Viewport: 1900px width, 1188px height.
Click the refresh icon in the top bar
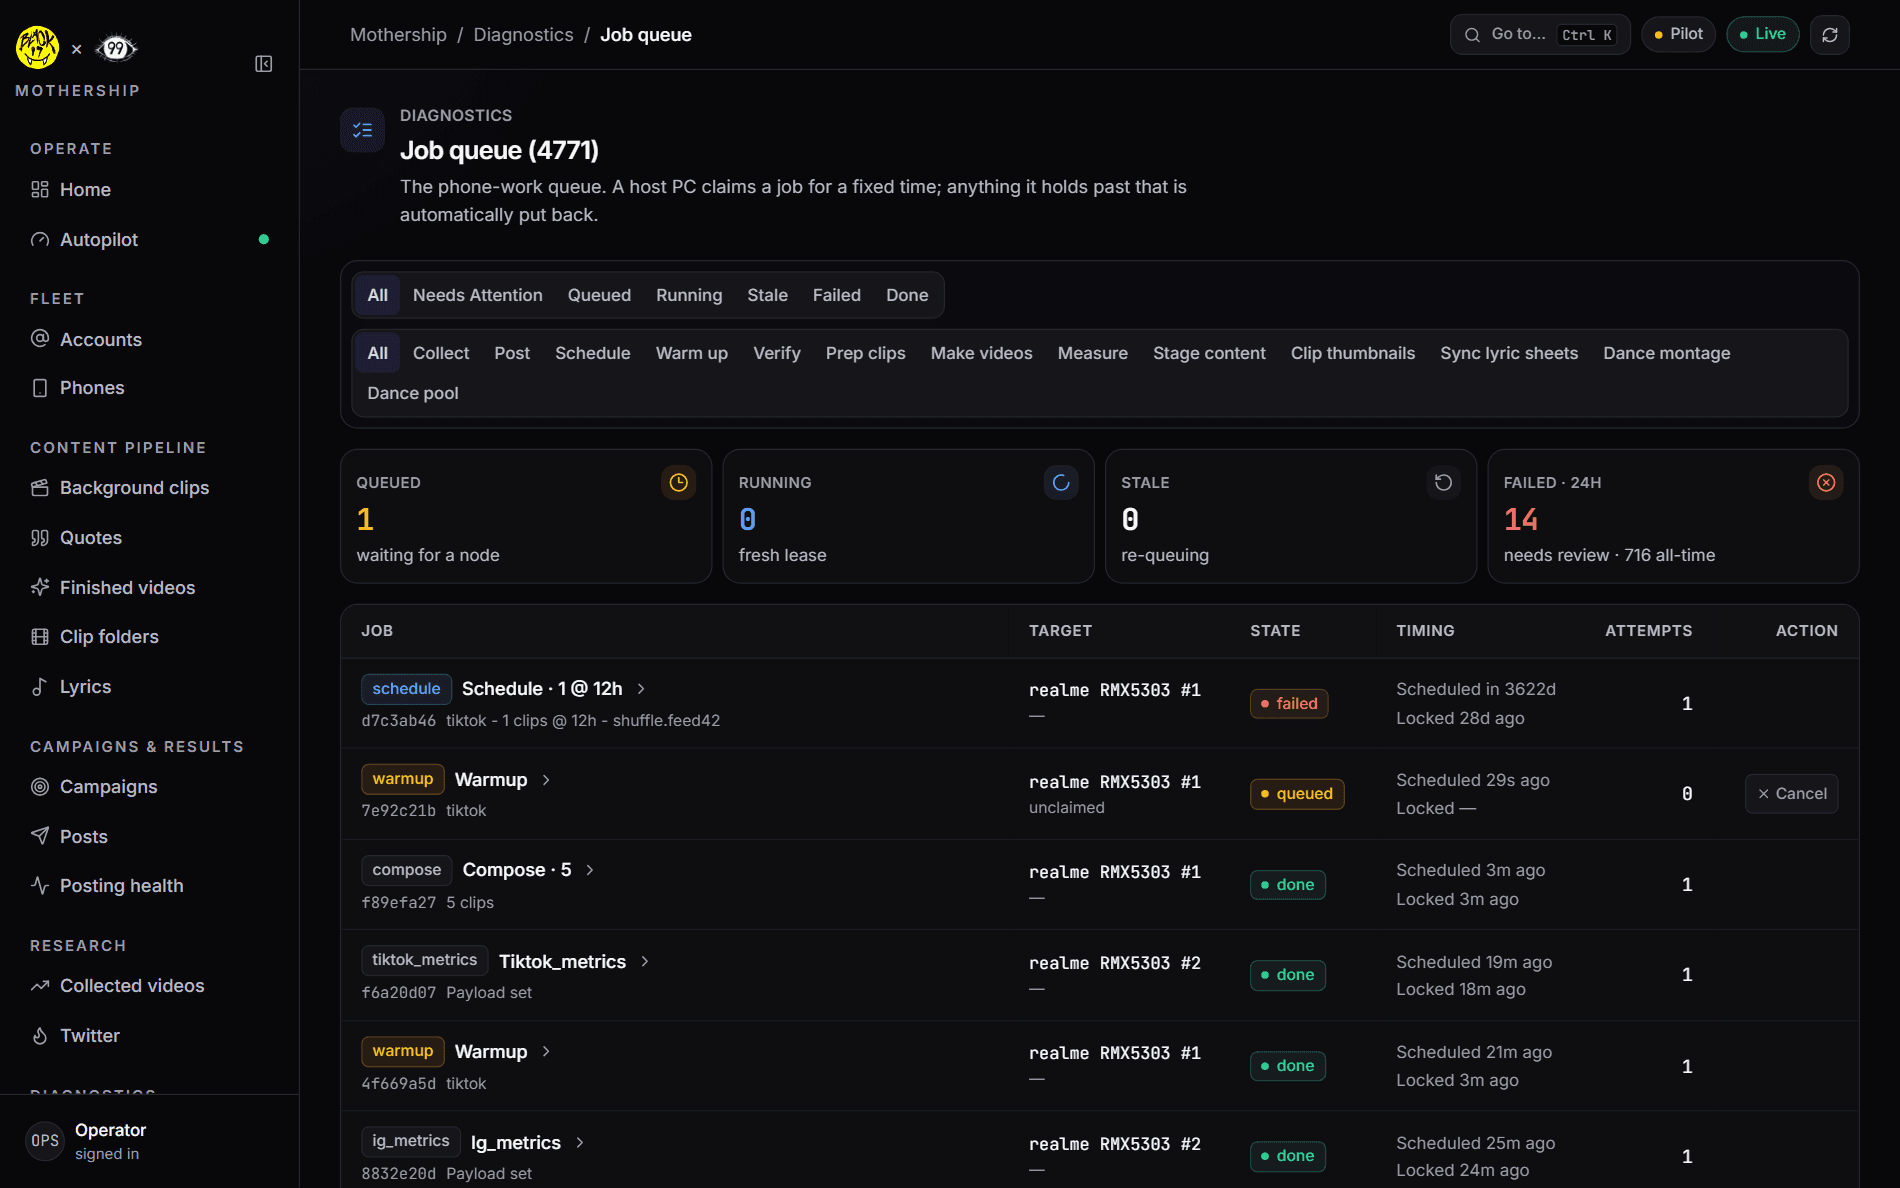click(x=1830, y=35)
